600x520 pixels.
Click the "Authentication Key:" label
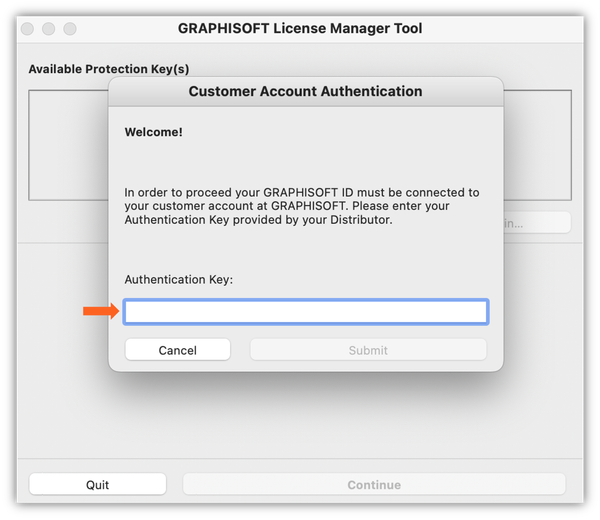tap(178, 280)
